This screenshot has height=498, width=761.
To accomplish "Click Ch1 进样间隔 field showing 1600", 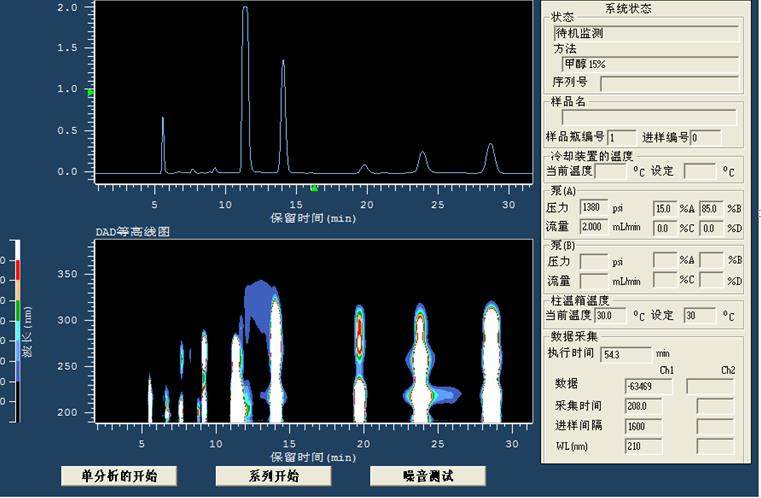I will 643,426.
